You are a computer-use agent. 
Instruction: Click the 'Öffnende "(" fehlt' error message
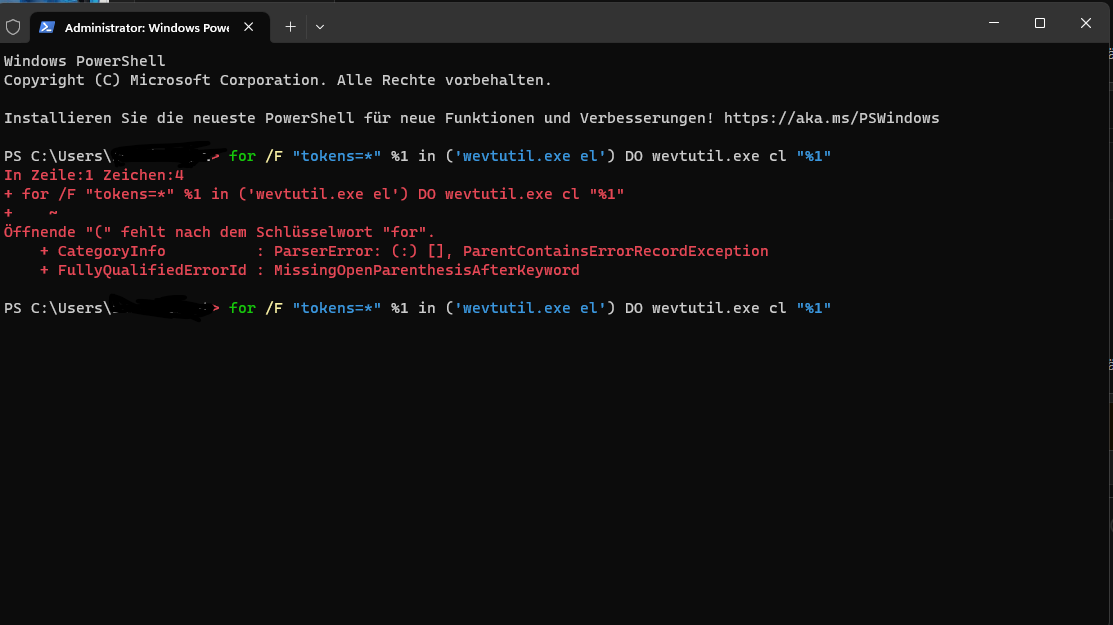coord(220,232)
